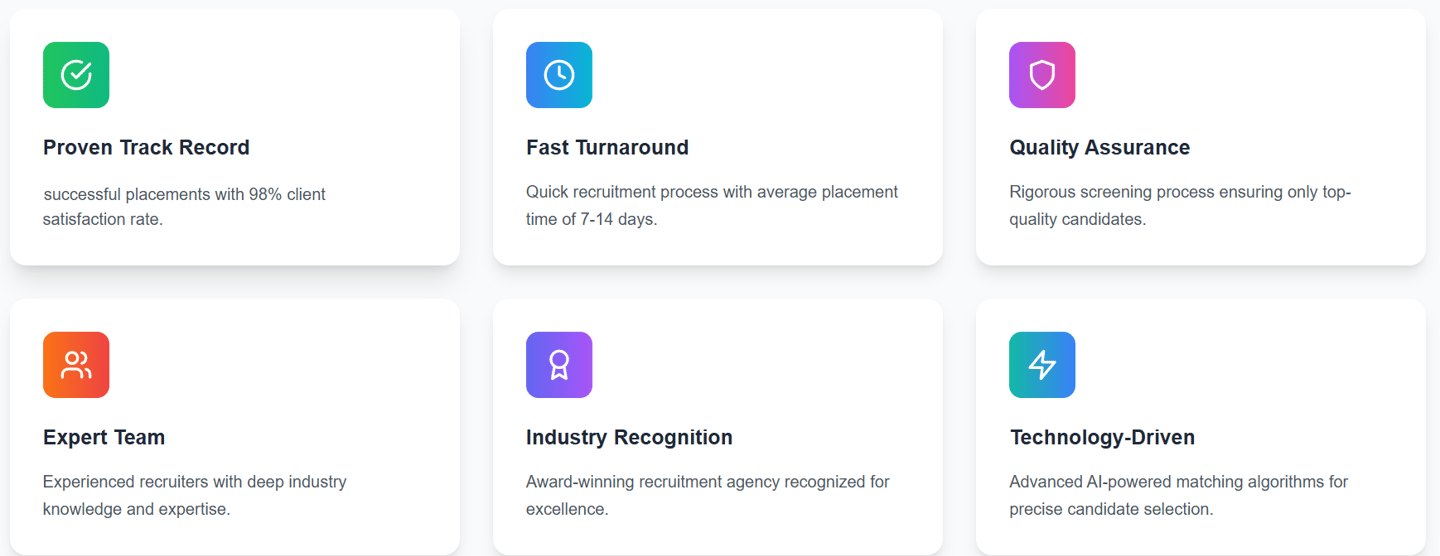The image size is (1440, 556).
Task: Click the blue clock icon
Action: [559, 75]
